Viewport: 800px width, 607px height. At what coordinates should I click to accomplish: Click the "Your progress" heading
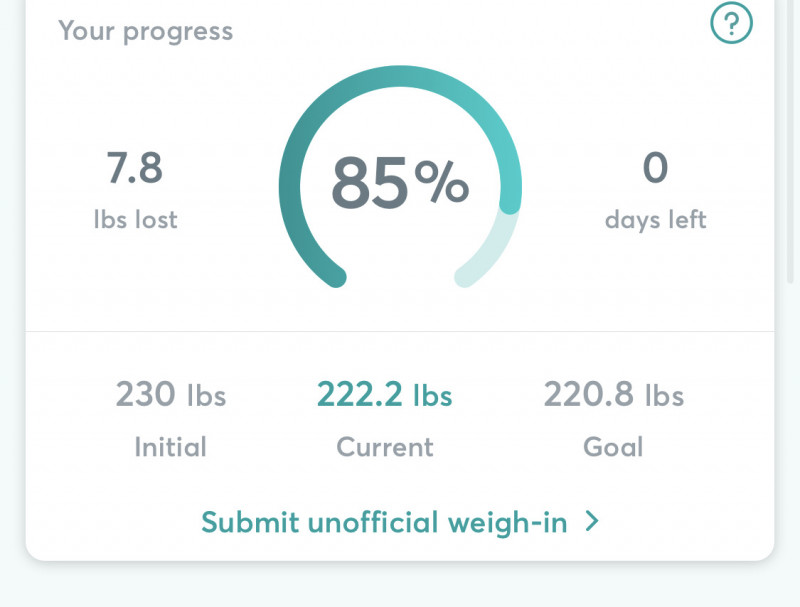[x=146, y=30]
